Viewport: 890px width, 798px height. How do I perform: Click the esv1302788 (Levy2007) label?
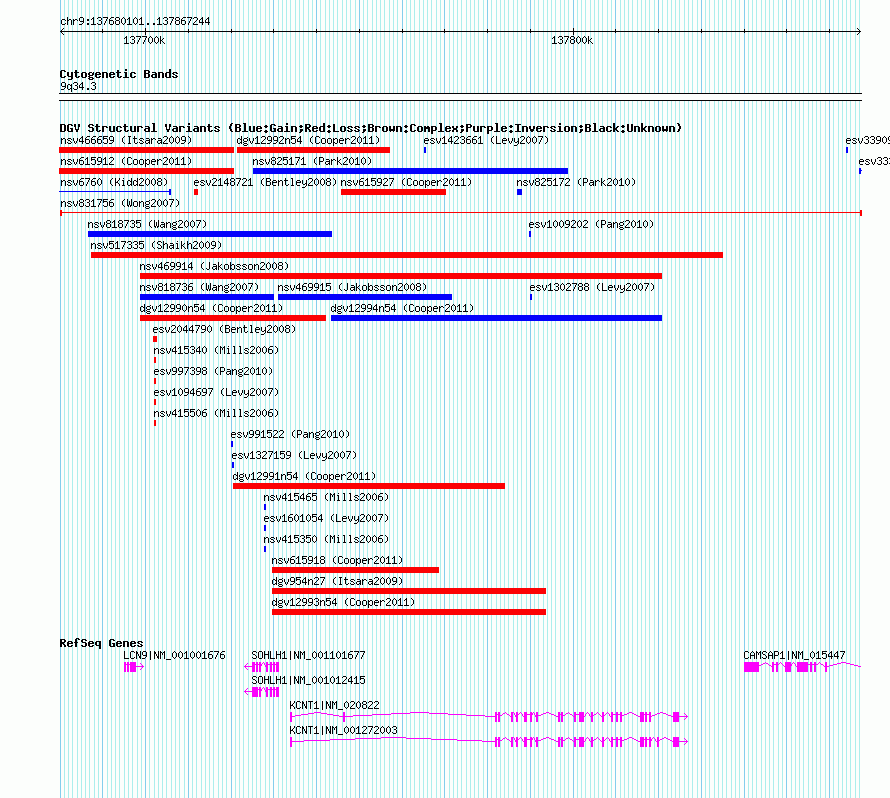pos(592,287)
